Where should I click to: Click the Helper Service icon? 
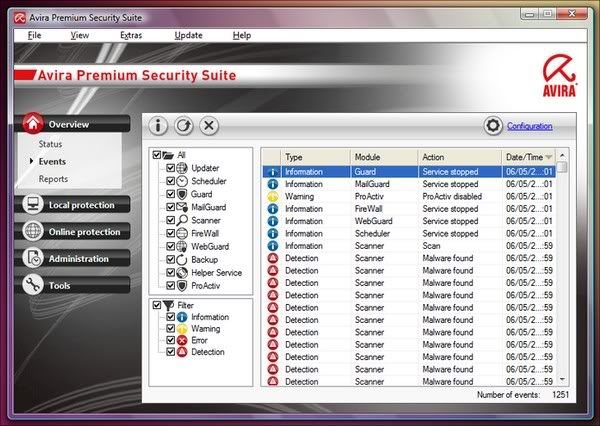click(x=182, y=273)
